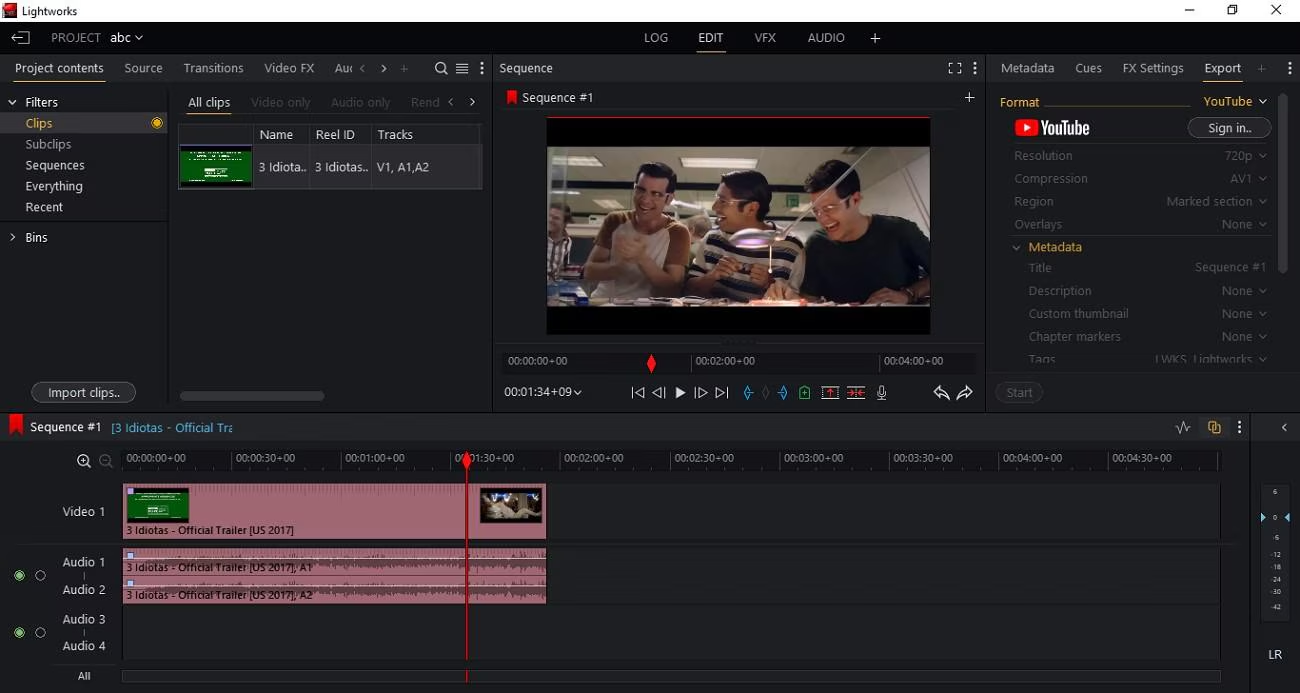1300x693 pixels.
Task: Select the Clips filter in the Filters panel
Action: (x=38, y=122)
